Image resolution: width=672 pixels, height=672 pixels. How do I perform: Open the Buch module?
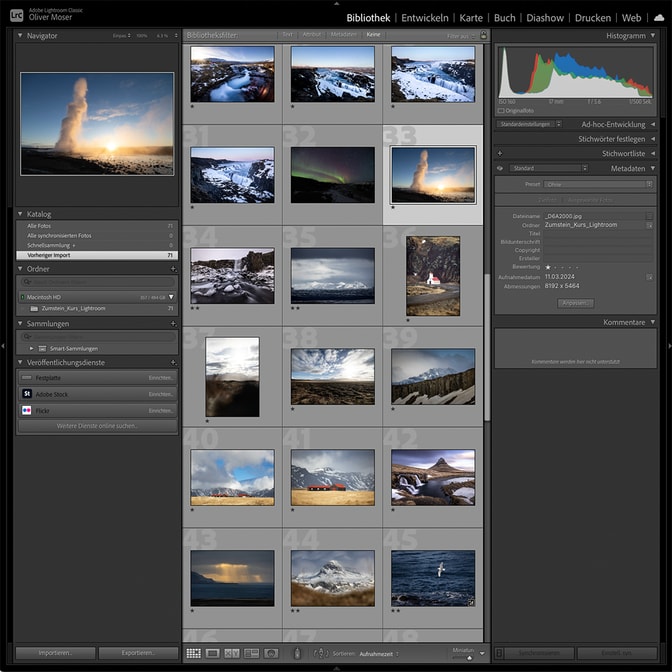coord(504,18)
